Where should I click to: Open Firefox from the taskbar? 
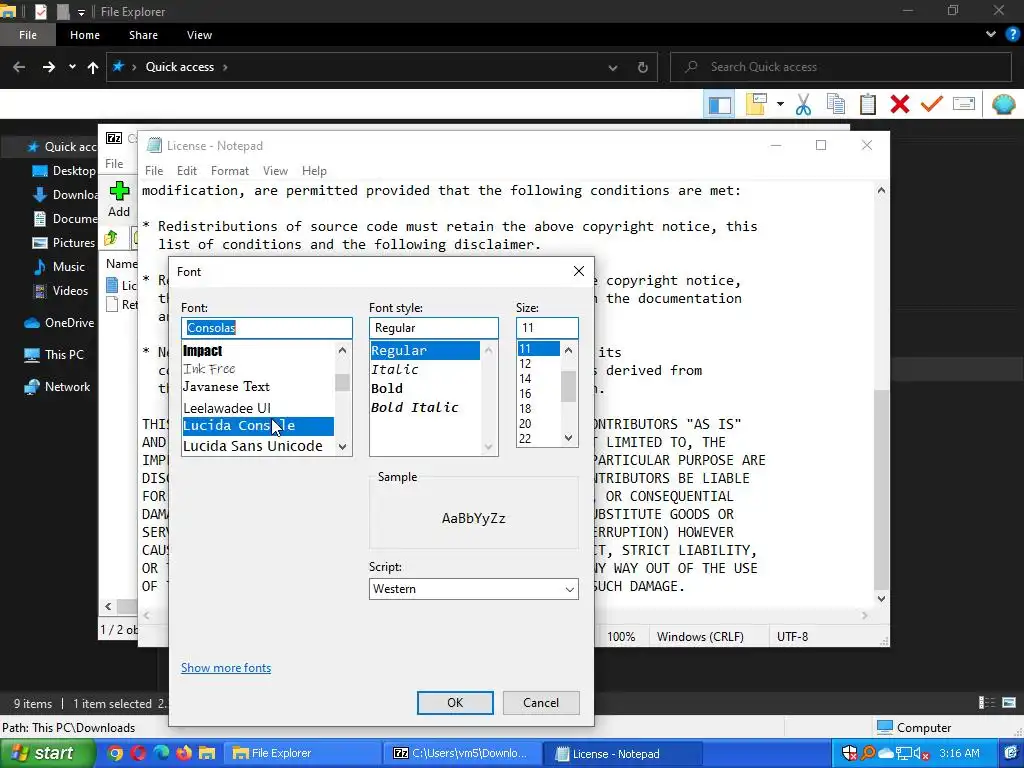[184, 753]
